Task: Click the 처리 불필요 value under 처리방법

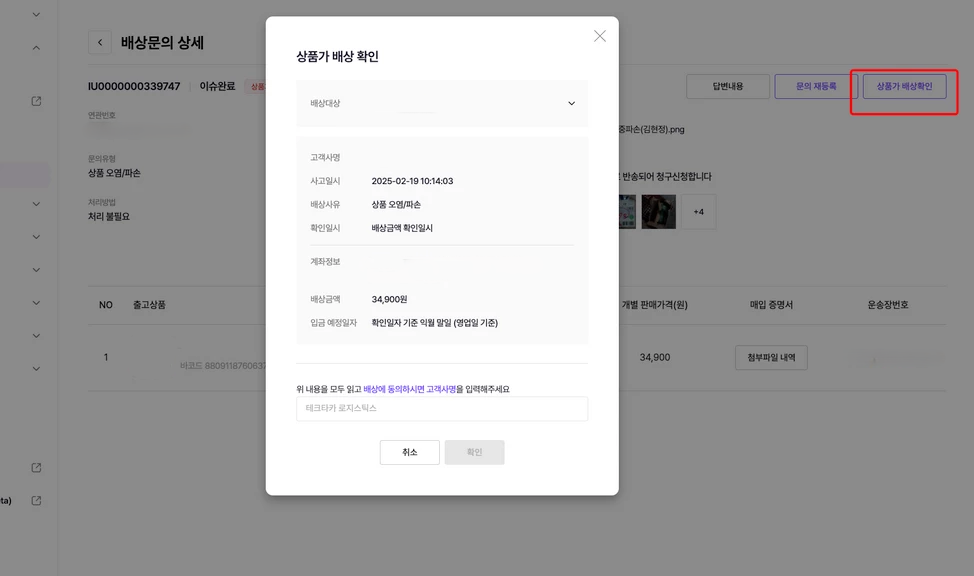Action: tap(109, 216)
